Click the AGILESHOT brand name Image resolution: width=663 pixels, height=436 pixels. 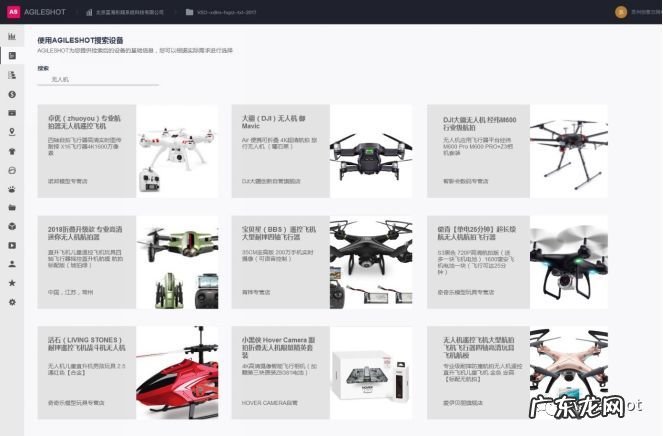coord(45,12)
